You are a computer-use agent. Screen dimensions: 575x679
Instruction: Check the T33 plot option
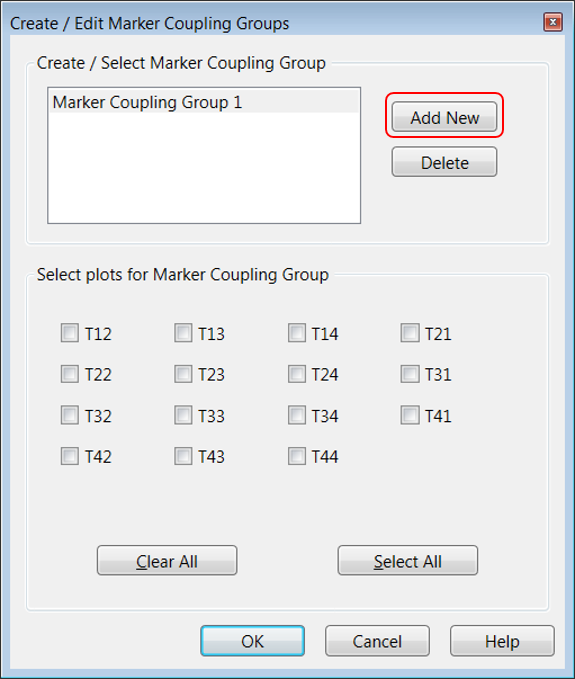tap(183, 415)
